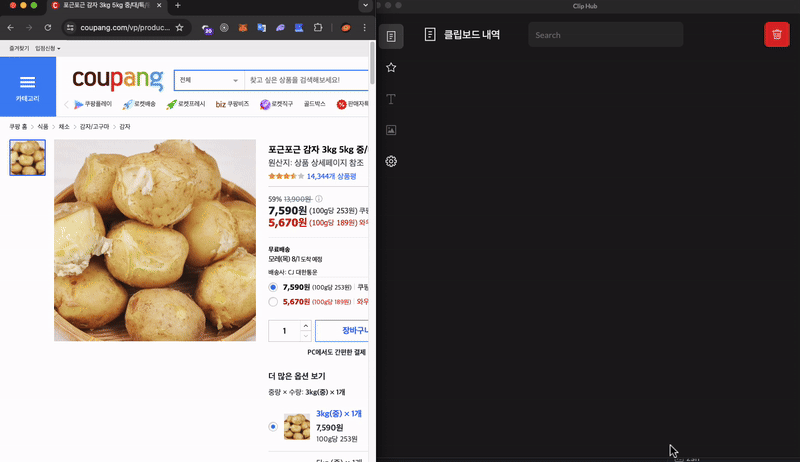Open 골드박스 shortcut
800x462 pixels.
[x=314, y=104]
